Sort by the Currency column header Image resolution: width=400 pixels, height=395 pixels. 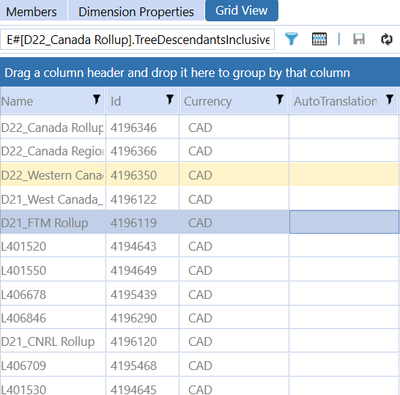pos(208,101)
